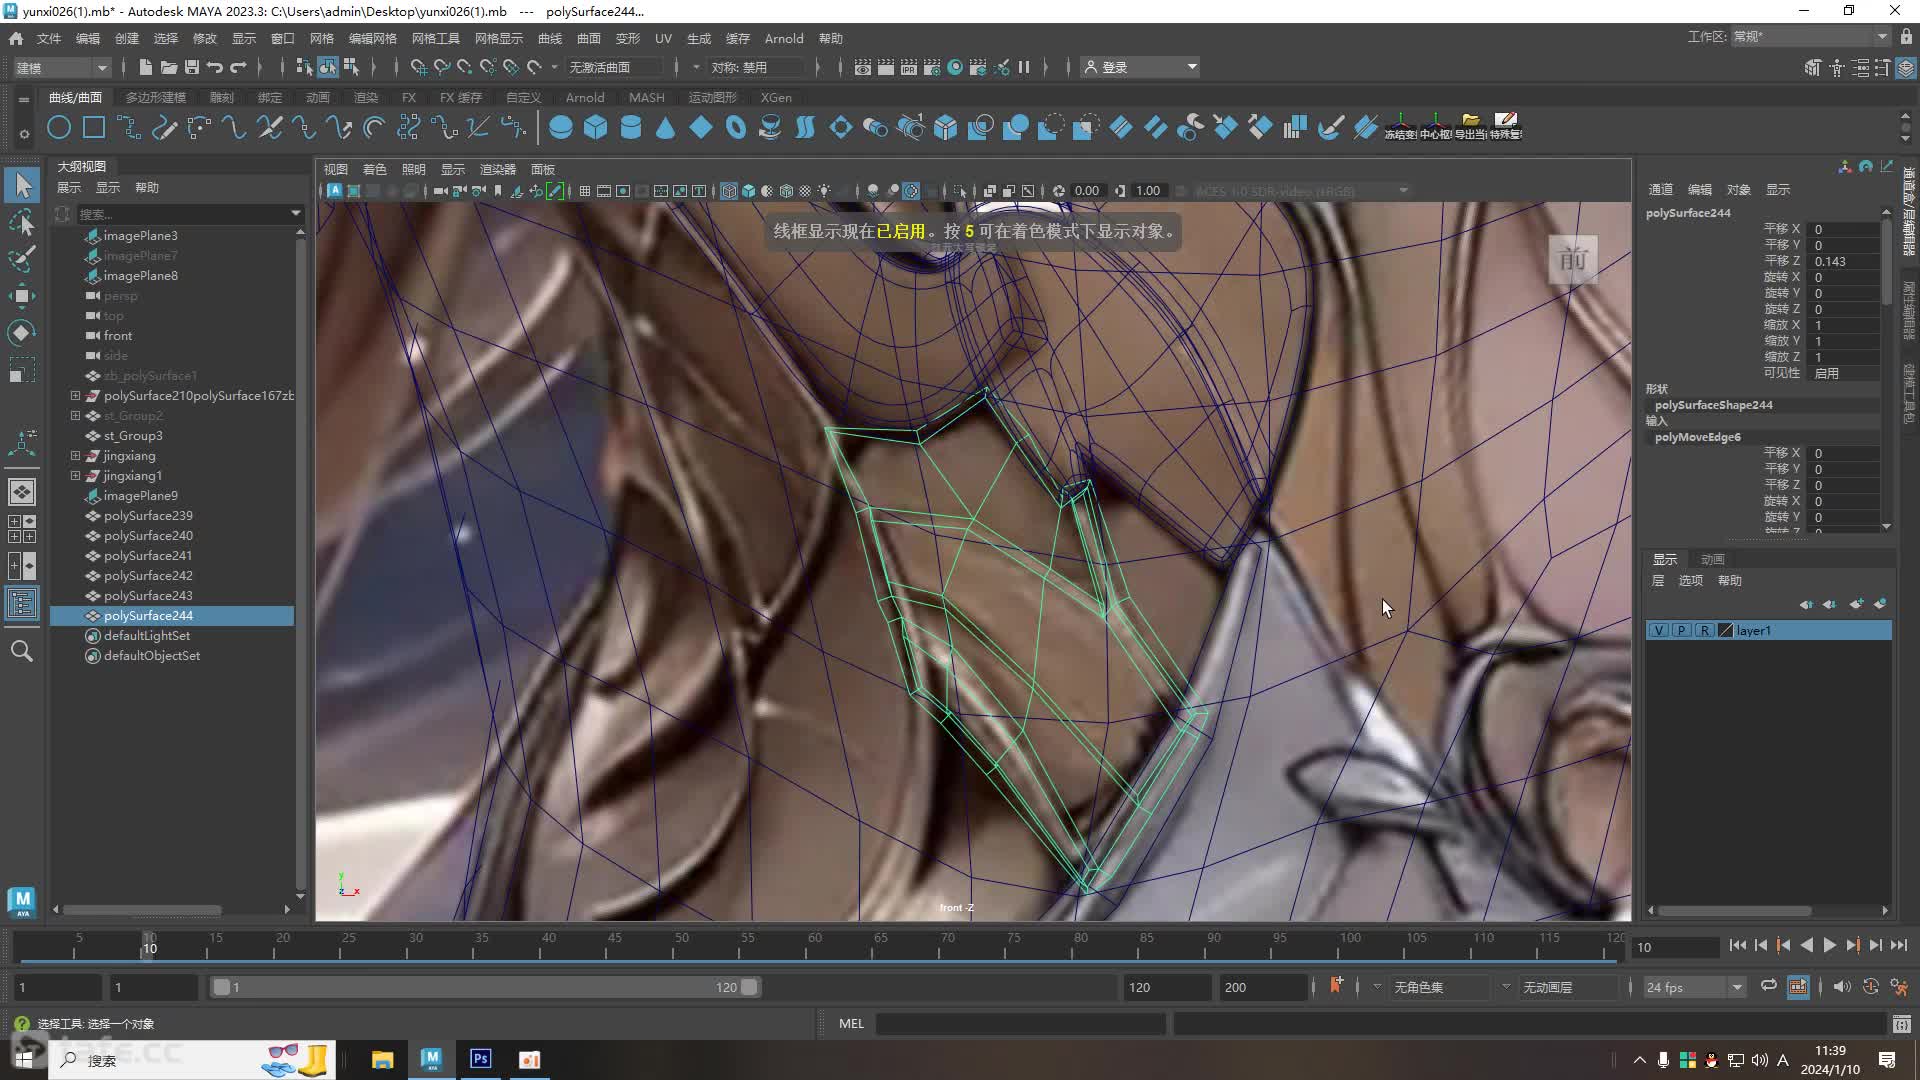Select polySurface244 in outliner
The height and width of the screenshot is (1080, 1920).
[x=172, y=615]
